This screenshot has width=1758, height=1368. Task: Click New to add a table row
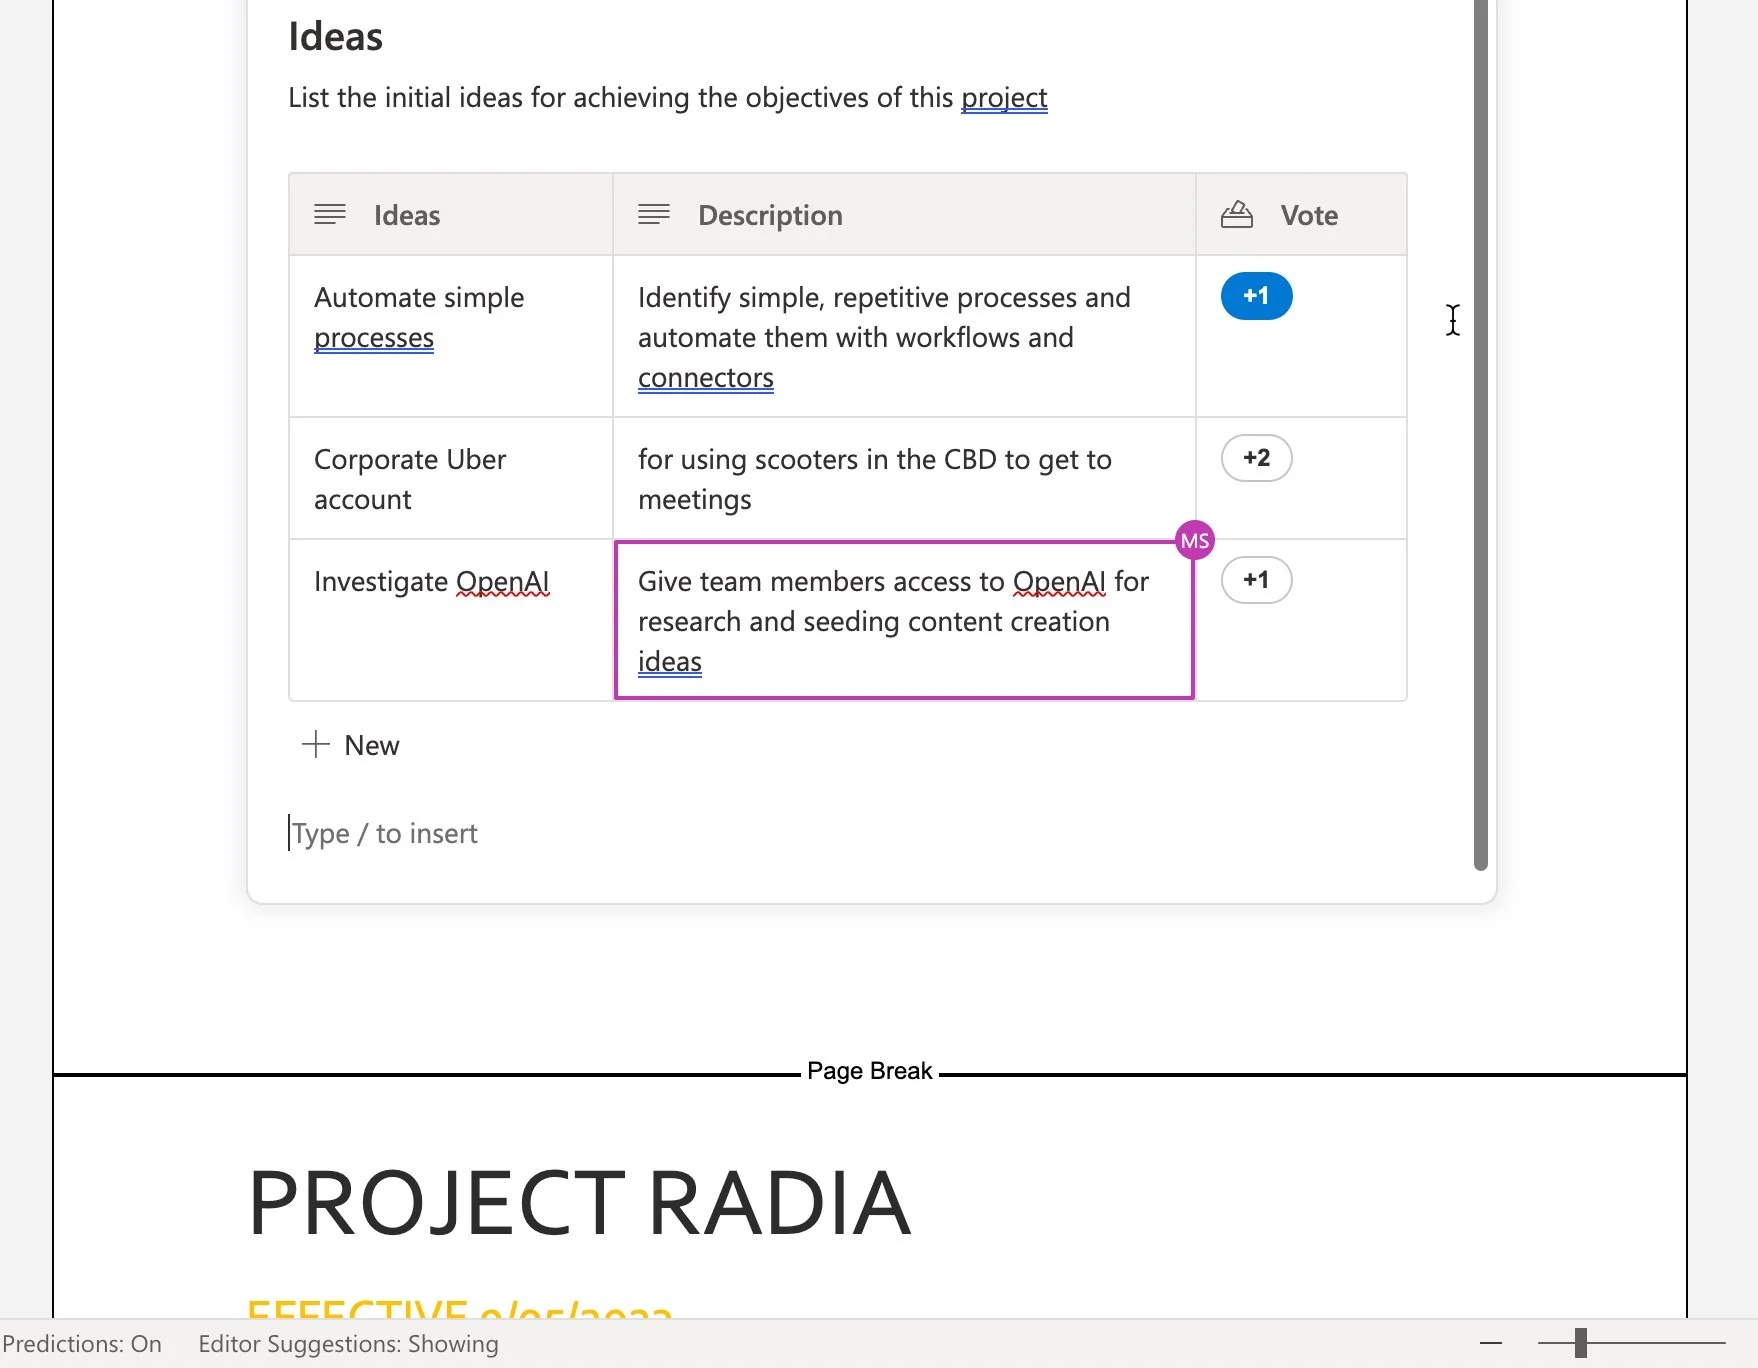(x=371, y=744)
